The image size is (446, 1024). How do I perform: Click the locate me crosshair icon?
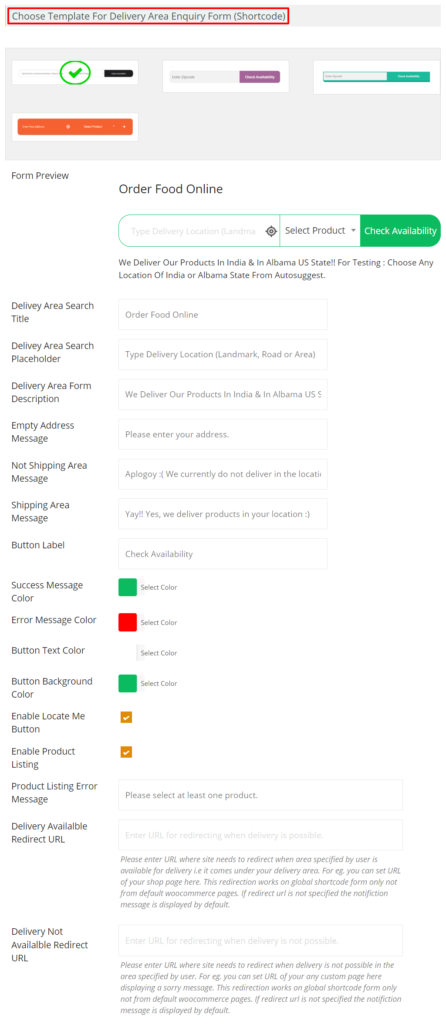(x=271, y=231)
